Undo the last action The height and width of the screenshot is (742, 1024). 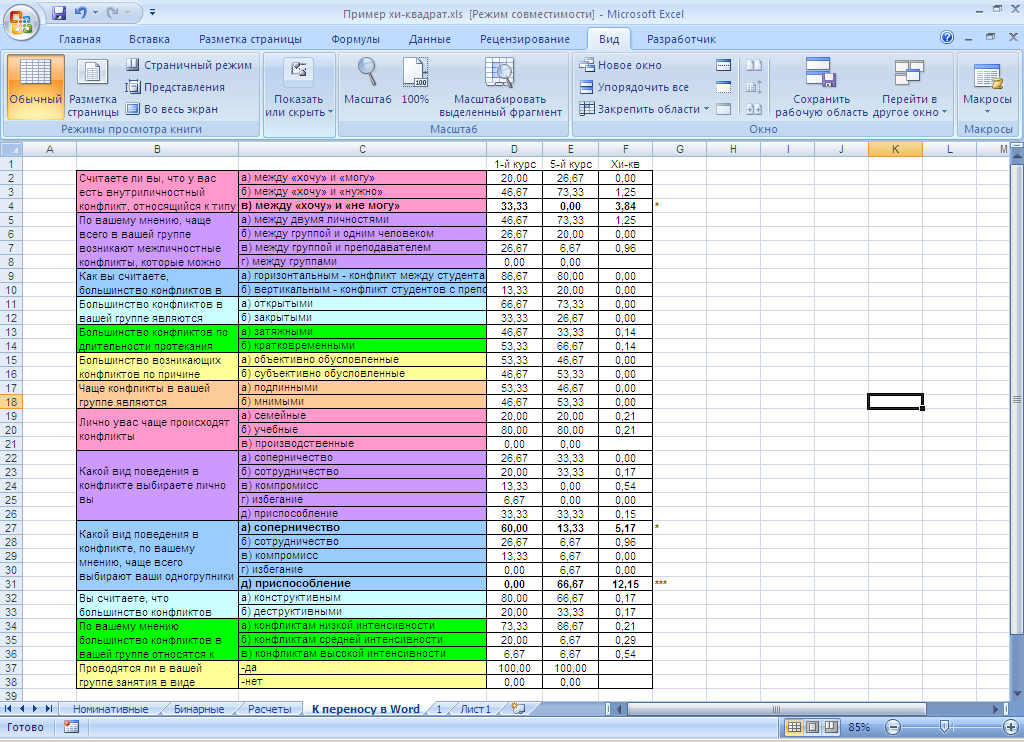pyautogui.click(x=80, y=12)
